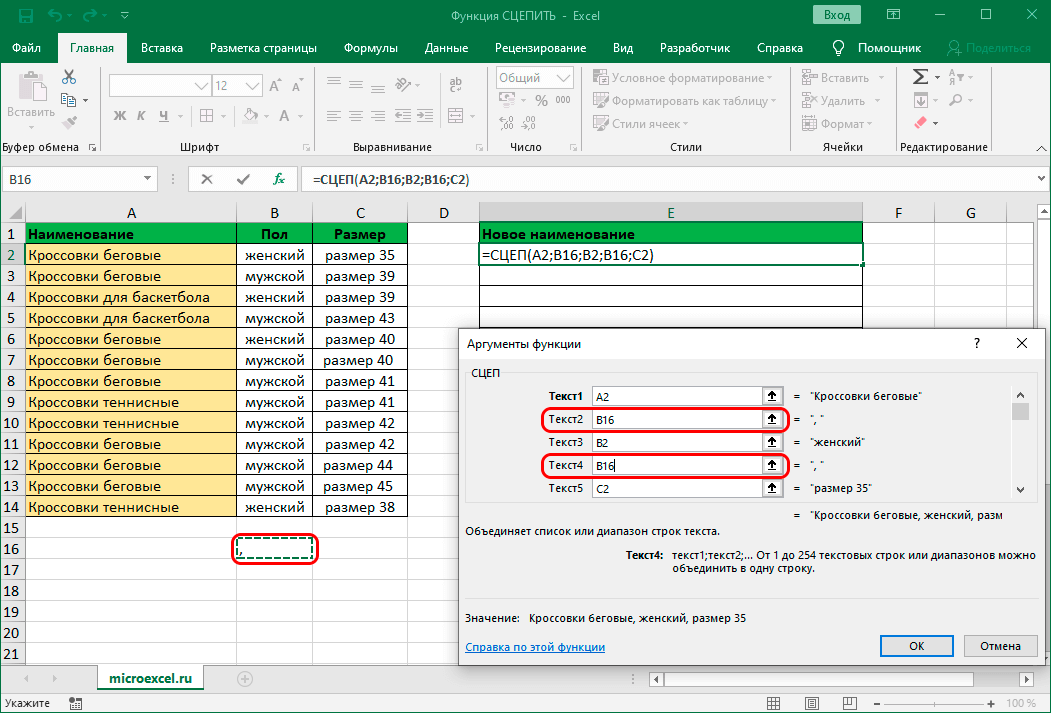The width and height of the screenshot is (1051, 713).
Task: Confirm entry with the checkmark icon
Action: (243, 179)
